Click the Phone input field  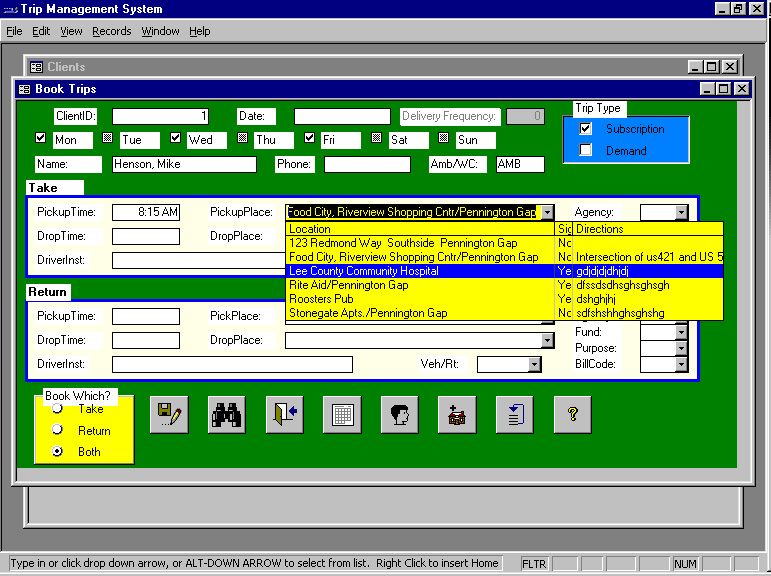tap(367, 164)
